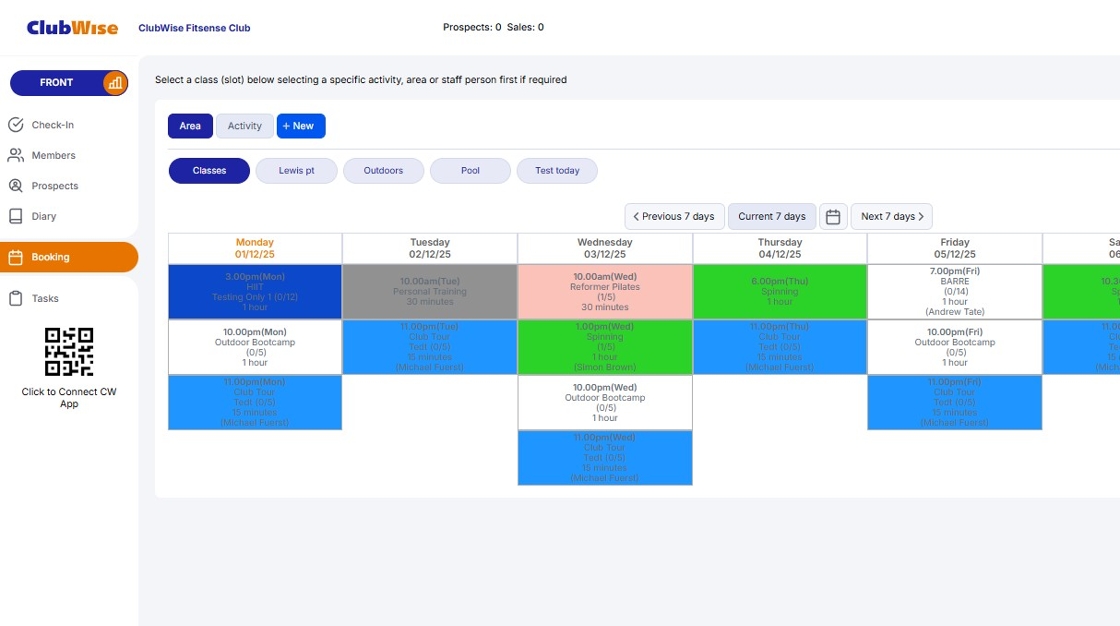Select Wednesday 10.00am Reformer Pilates slot
Screen dimensions: 1120x626
[x=605, y=292]
